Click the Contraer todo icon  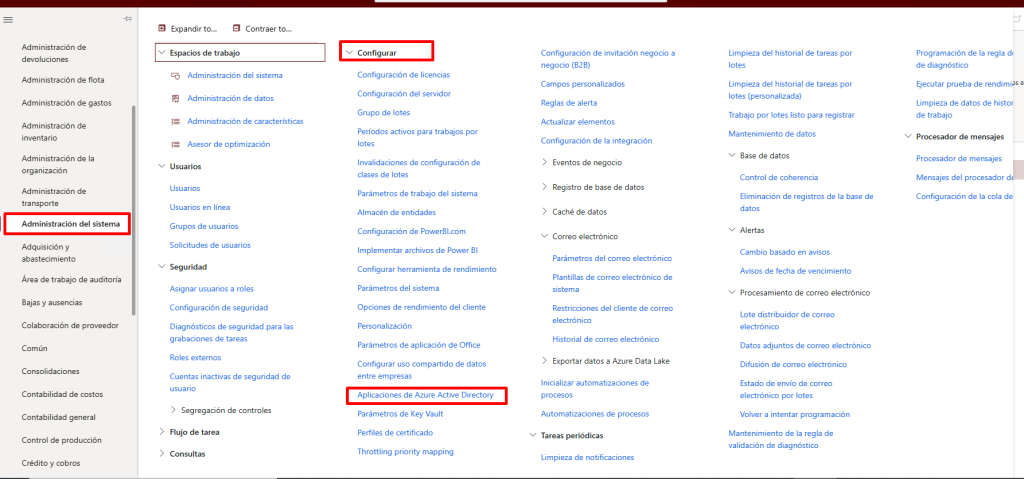click(x=237, y=29)
